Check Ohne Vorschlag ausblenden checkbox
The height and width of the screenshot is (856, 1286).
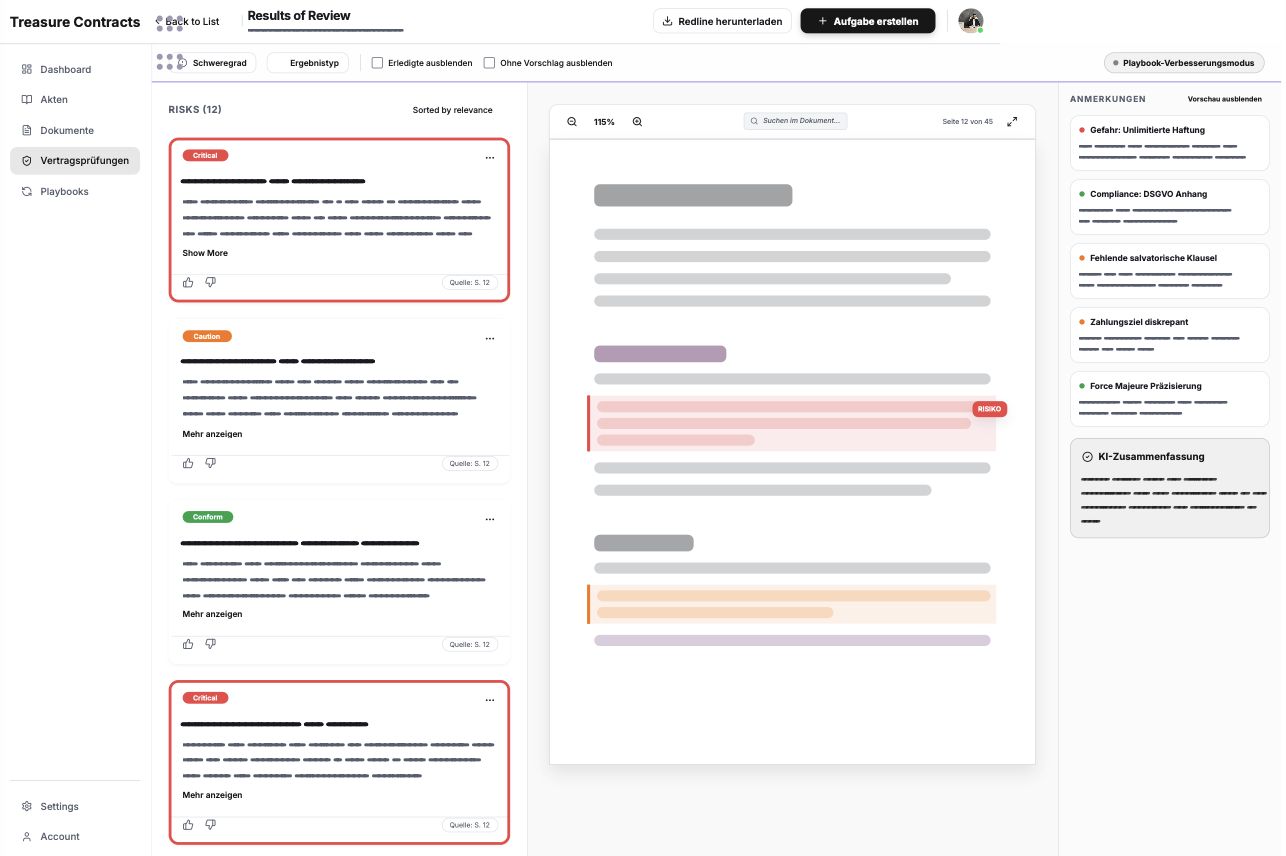tap(489, 63)
